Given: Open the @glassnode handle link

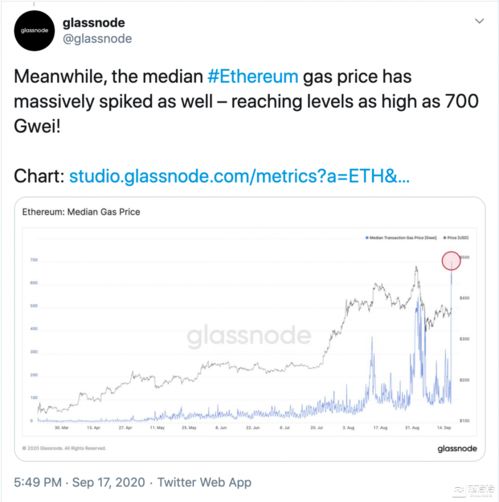Looking at the screenshot, I should [x=97, y=39].
